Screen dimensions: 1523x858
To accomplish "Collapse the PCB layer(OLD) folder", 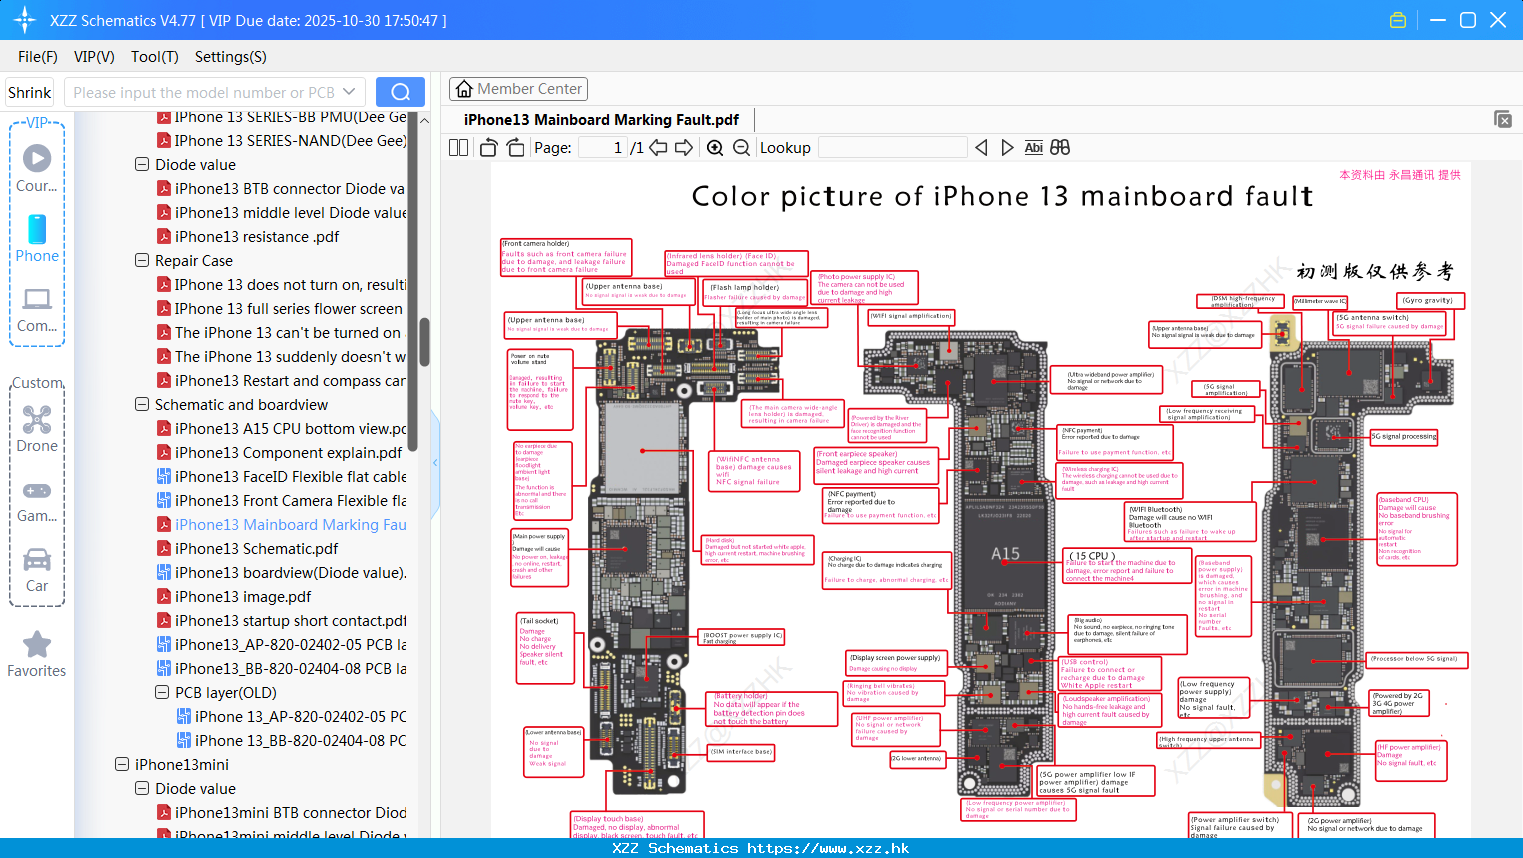I will [x=162, y=692].
